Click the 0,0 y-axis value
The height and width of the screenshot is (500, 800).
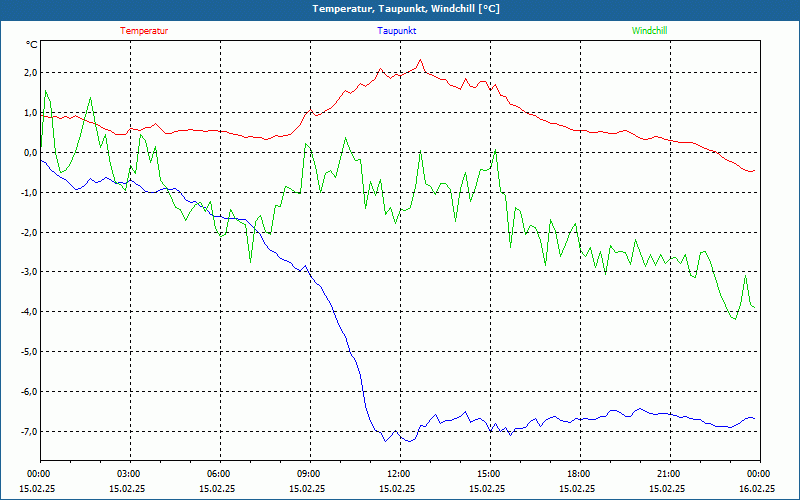31,153
